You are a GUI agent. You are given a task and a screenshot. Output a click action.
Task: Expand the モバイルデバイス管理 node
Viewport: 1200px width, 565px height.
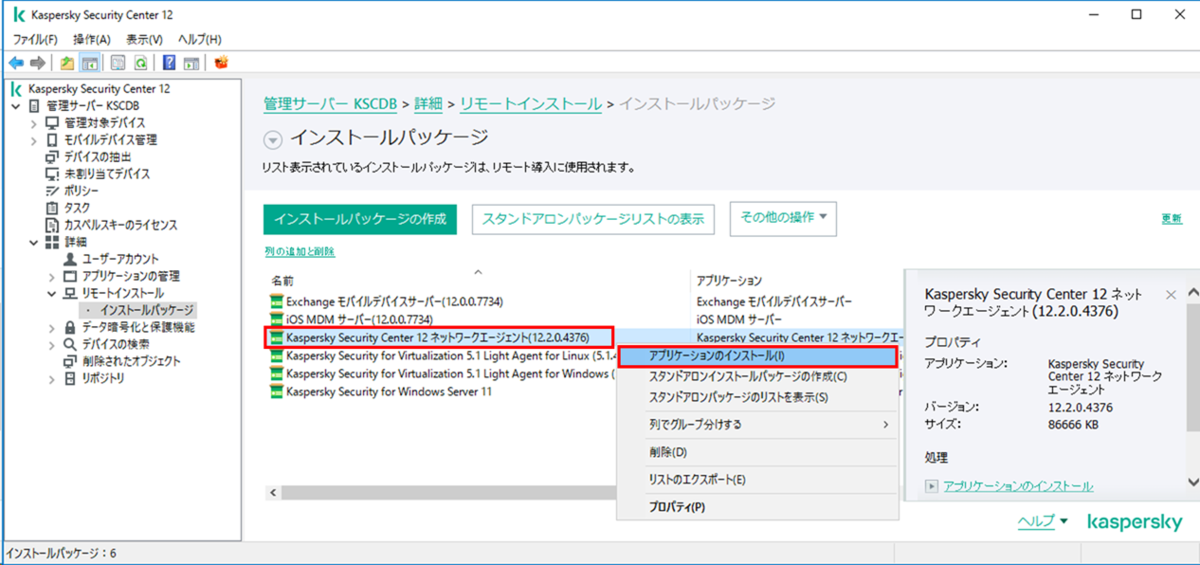point(33,140)
